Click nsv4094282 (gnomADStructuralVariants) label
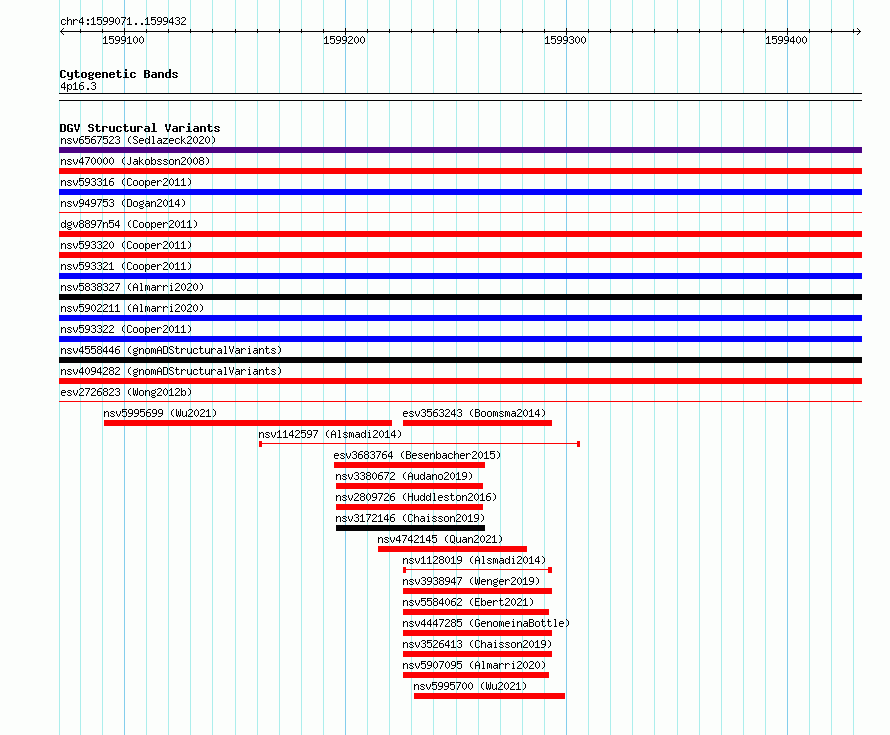 tap(171, 371)
